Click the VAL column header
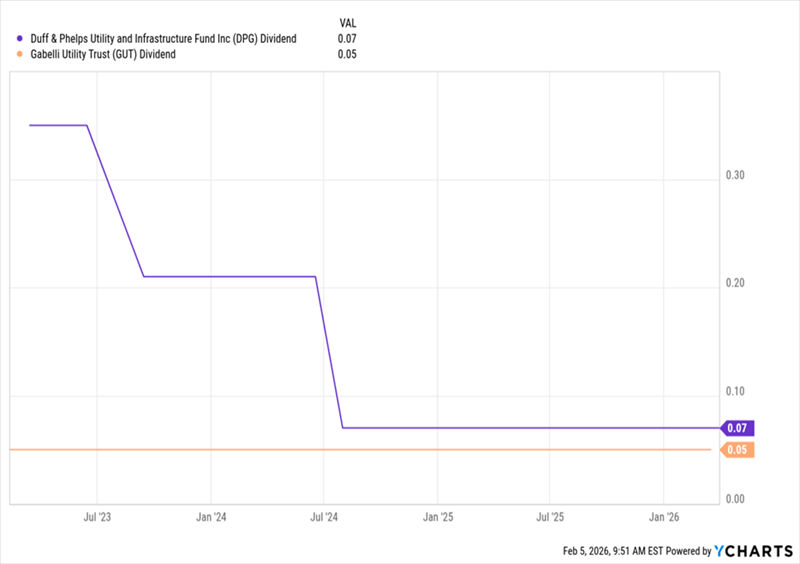800x564 pixels. point(349,19)
